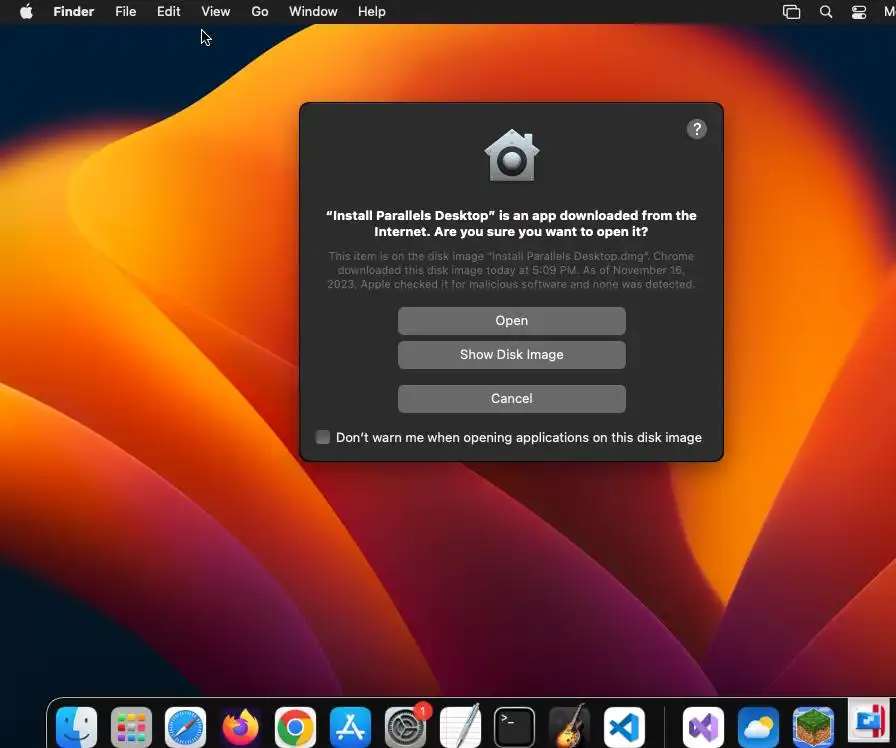This screenshot has height=748, width=896.
Task: Launch Visual Studio from the Dock
Action: point(703,727)
